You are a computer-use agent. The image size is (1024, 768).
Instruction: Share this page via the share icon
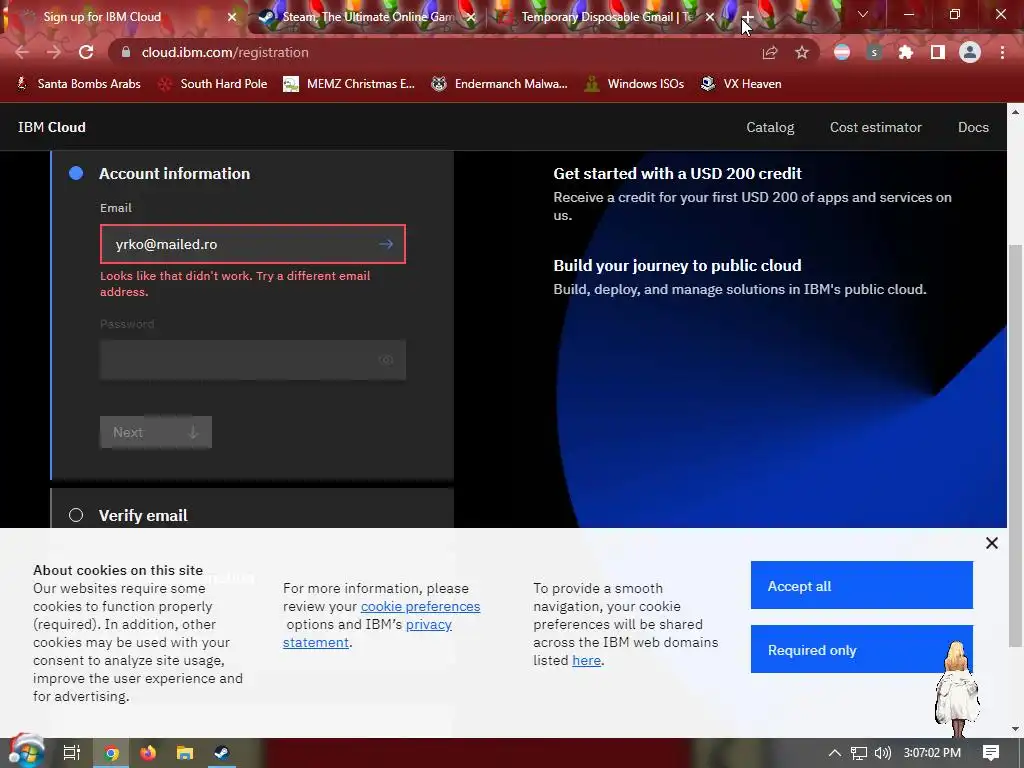pyautogui.click(x=770, y=52)
